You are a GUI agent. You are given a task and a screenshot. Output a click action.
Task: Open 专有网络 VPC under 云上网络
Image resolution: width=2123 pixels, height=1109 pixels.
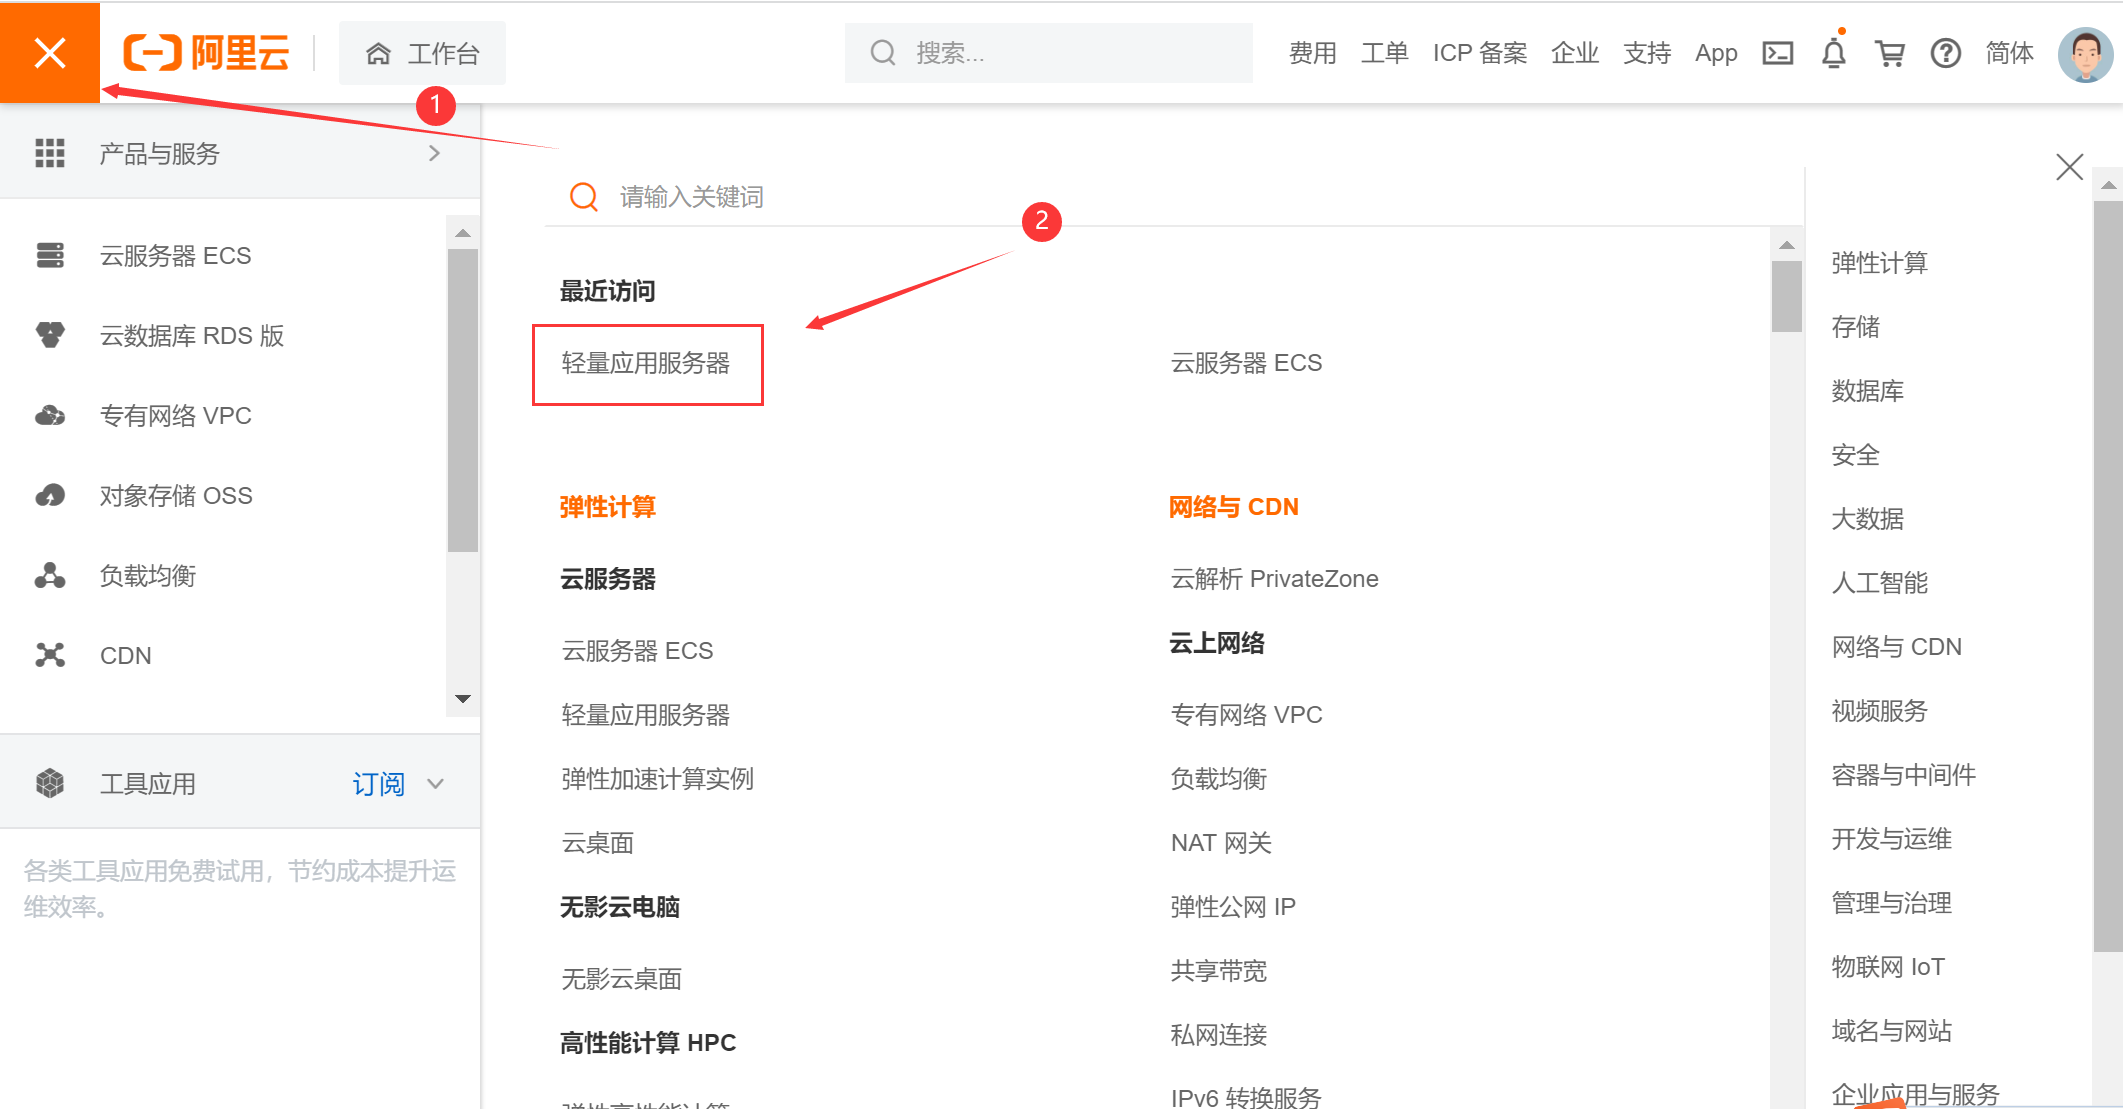[1246, 715]
